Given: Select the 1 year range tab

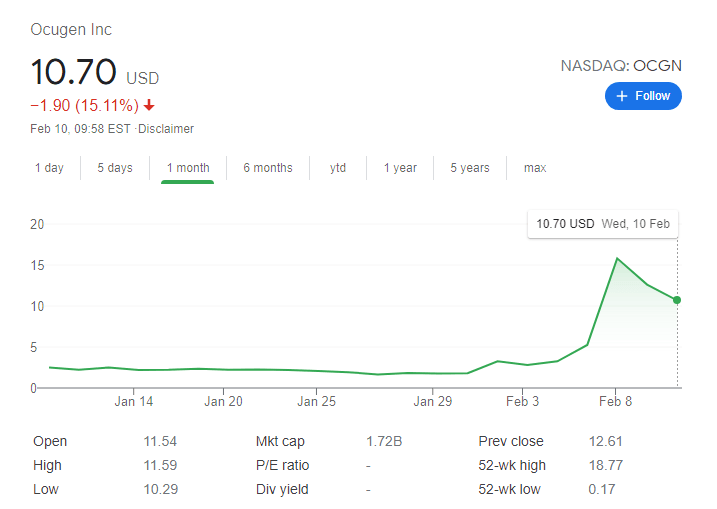Looking at the screenshot, I should click(400, 168).
